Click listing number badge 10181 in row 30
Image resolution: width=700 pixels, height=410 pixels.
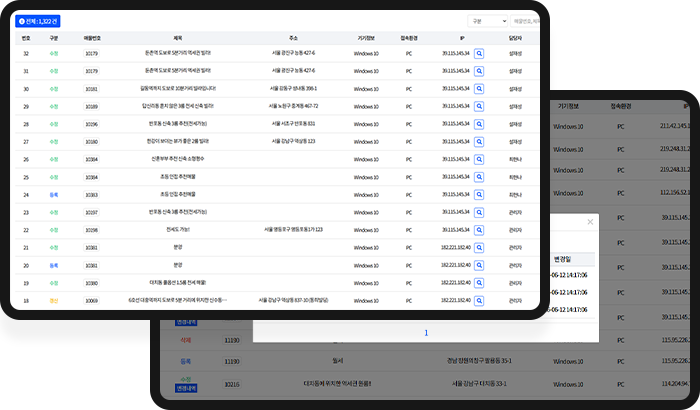pyautogui.click(x=91, y=89)
